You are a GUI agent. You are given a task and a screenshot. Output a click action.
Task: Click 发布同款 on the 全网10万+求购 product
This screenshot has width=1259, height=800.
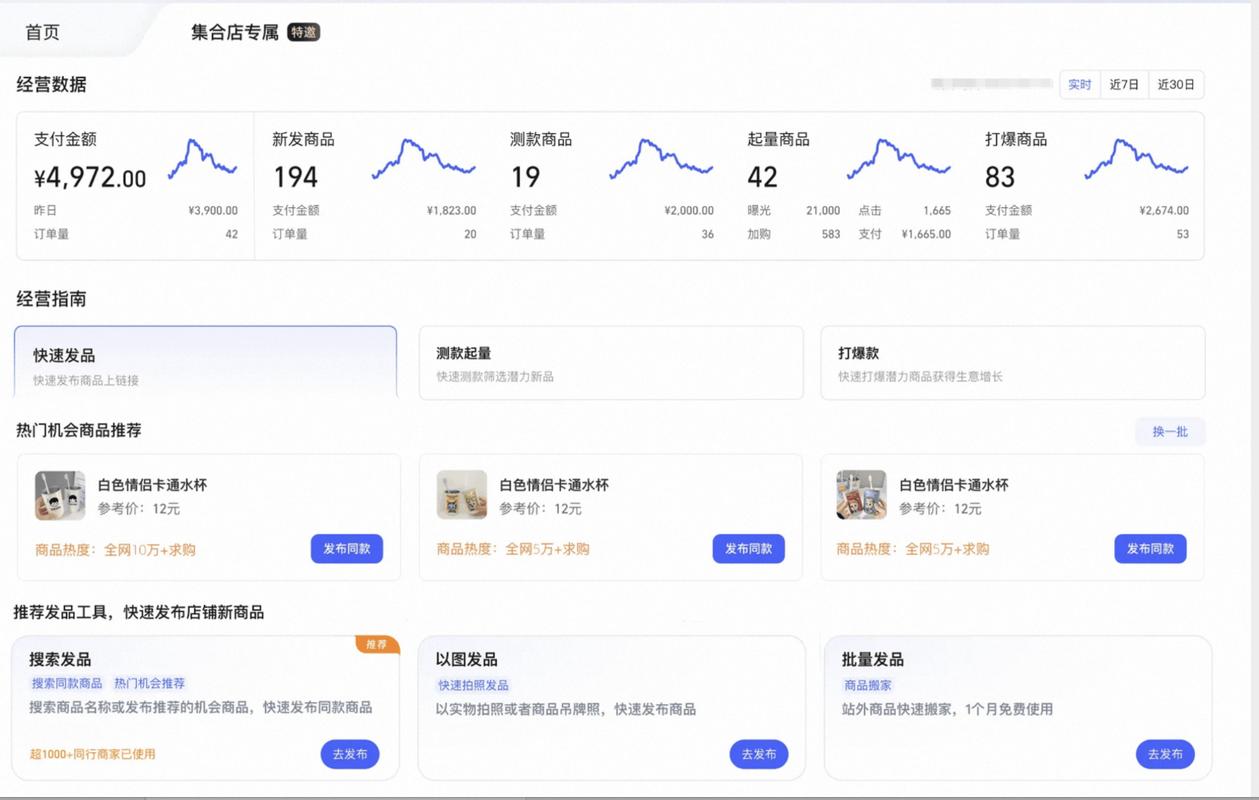(348, 549)
